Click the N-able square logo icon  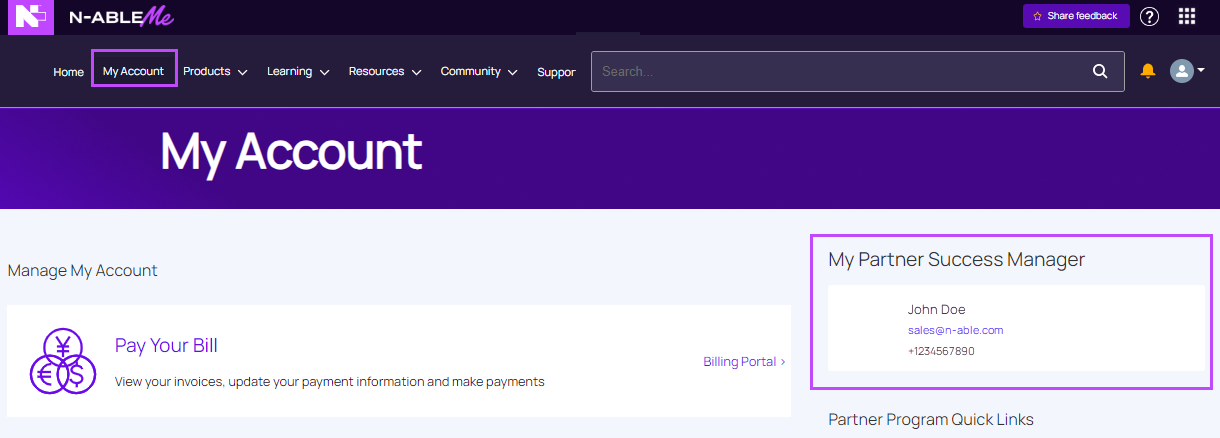(x=30, y=17)
